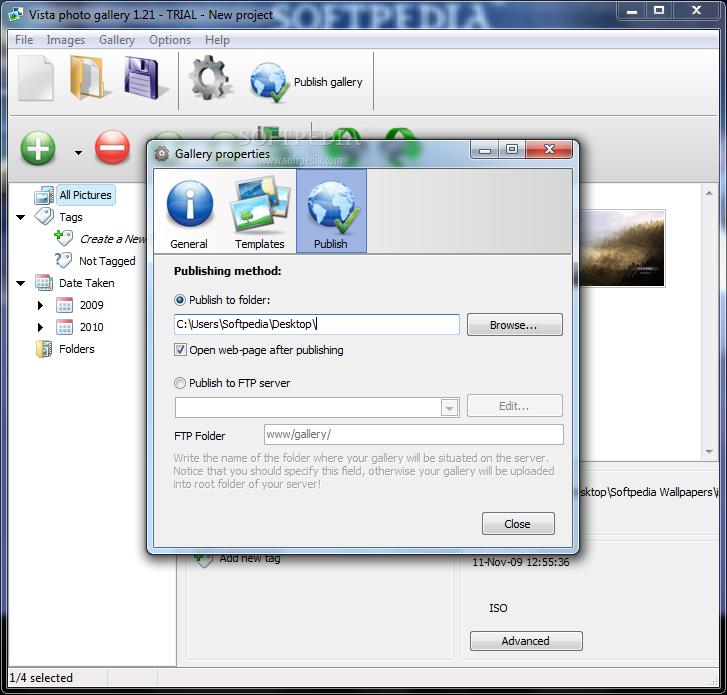The width and height of the screenshot is (727, 695).
Task: Select the forest wallpaper thumbnail
Action: pyautogui.click(x=622, y=249)
